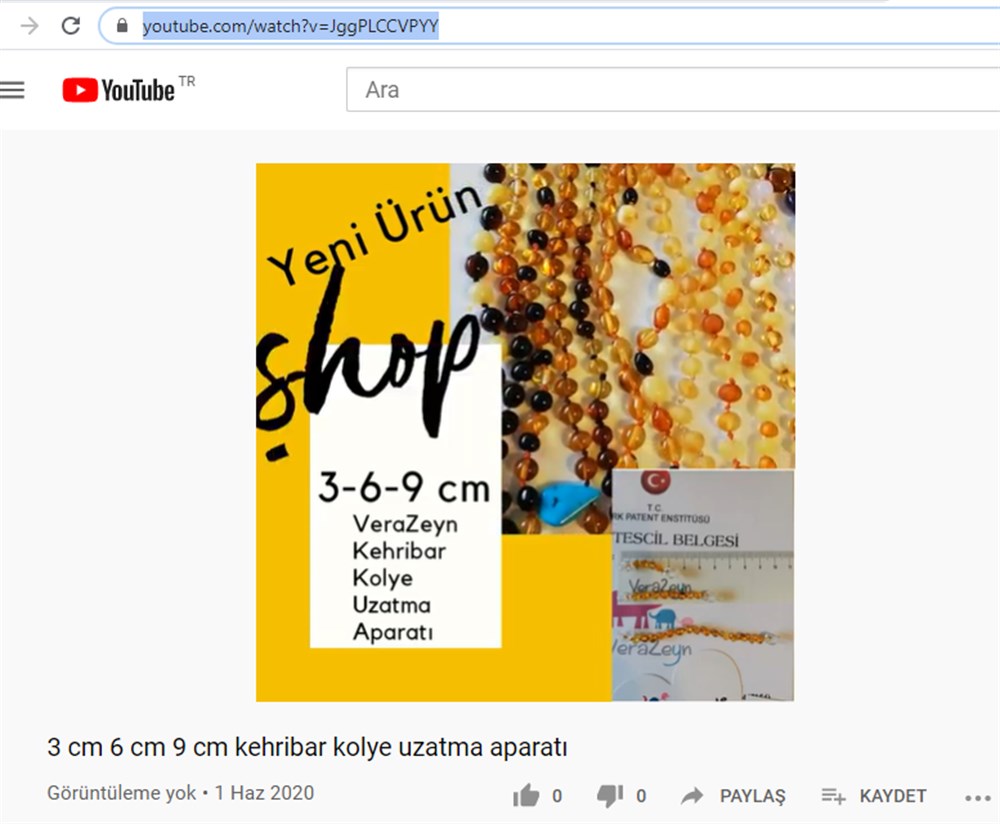
Task: Click the like count '0' beside thumbs-up
Action: (557, 796)
